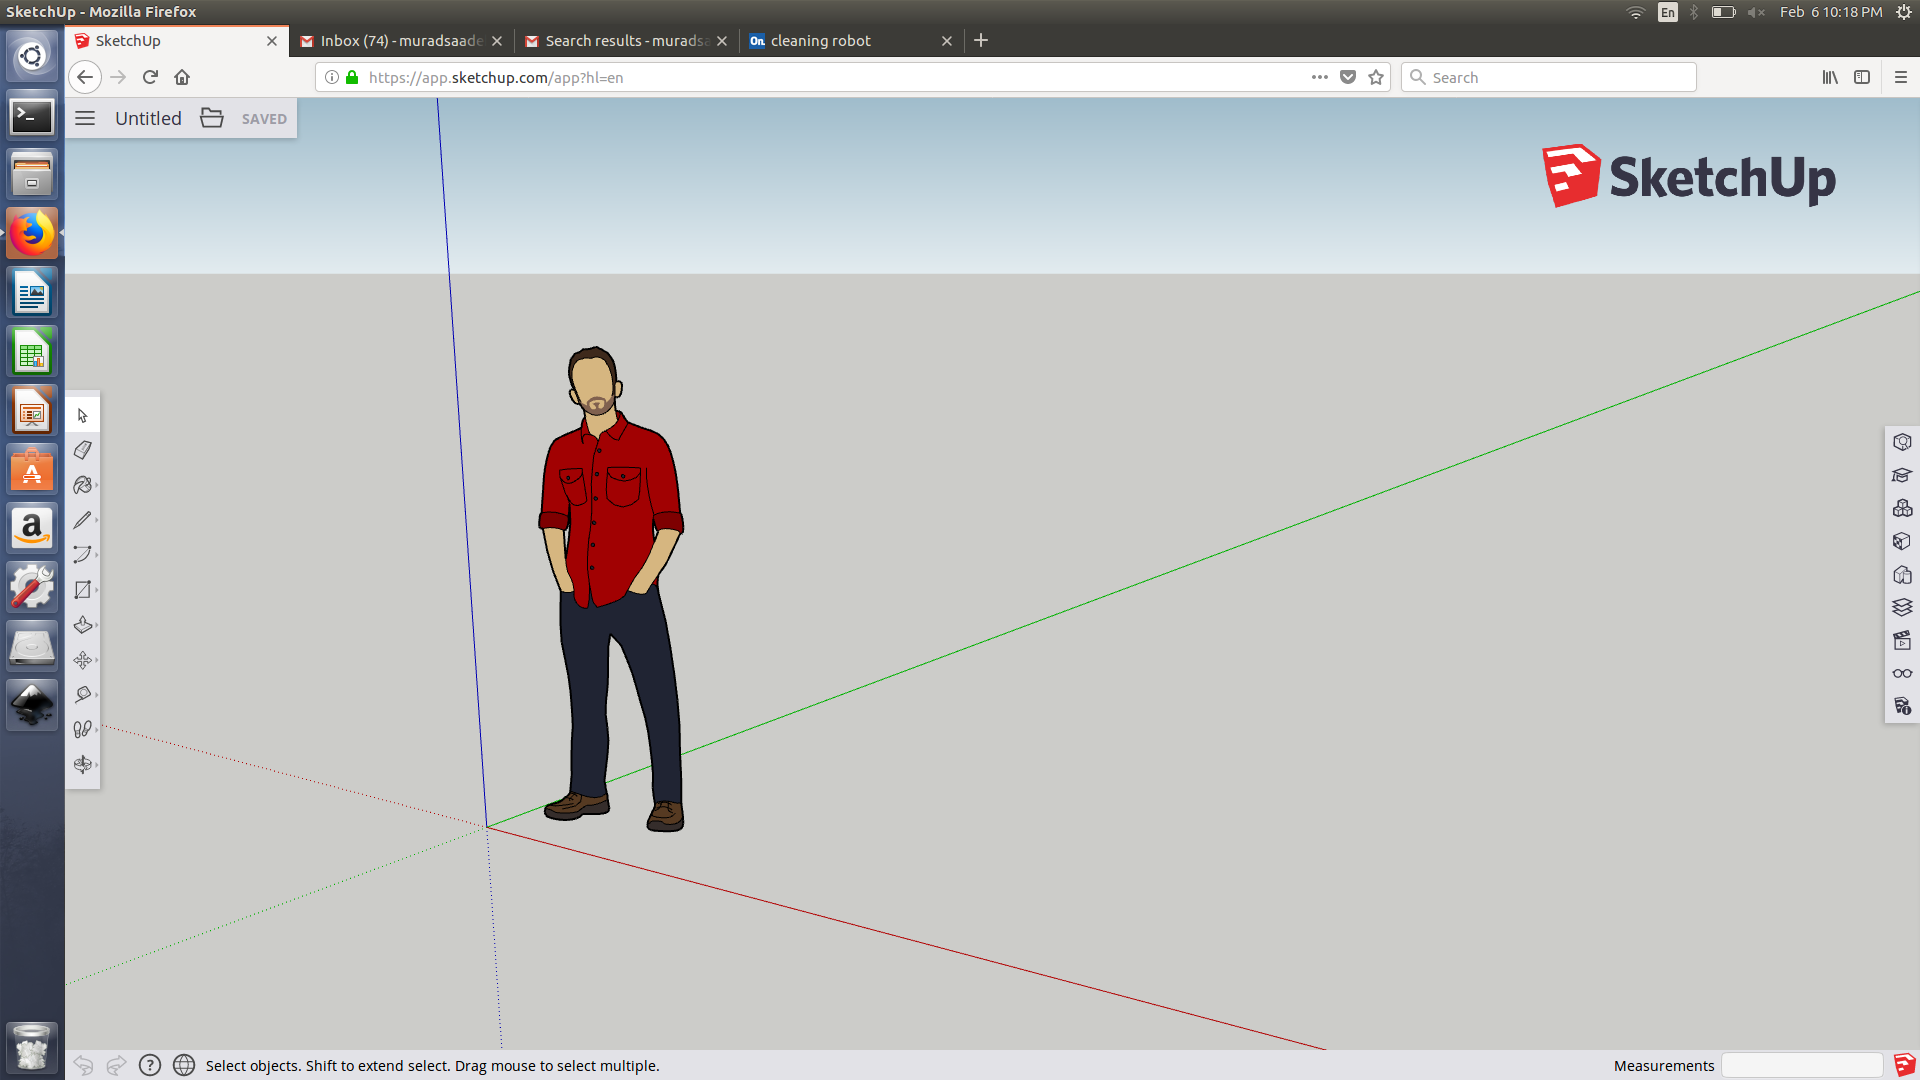Reload the current page
The height and width of the screenshot is (1080, 1920).
click(x=150, y=77)
